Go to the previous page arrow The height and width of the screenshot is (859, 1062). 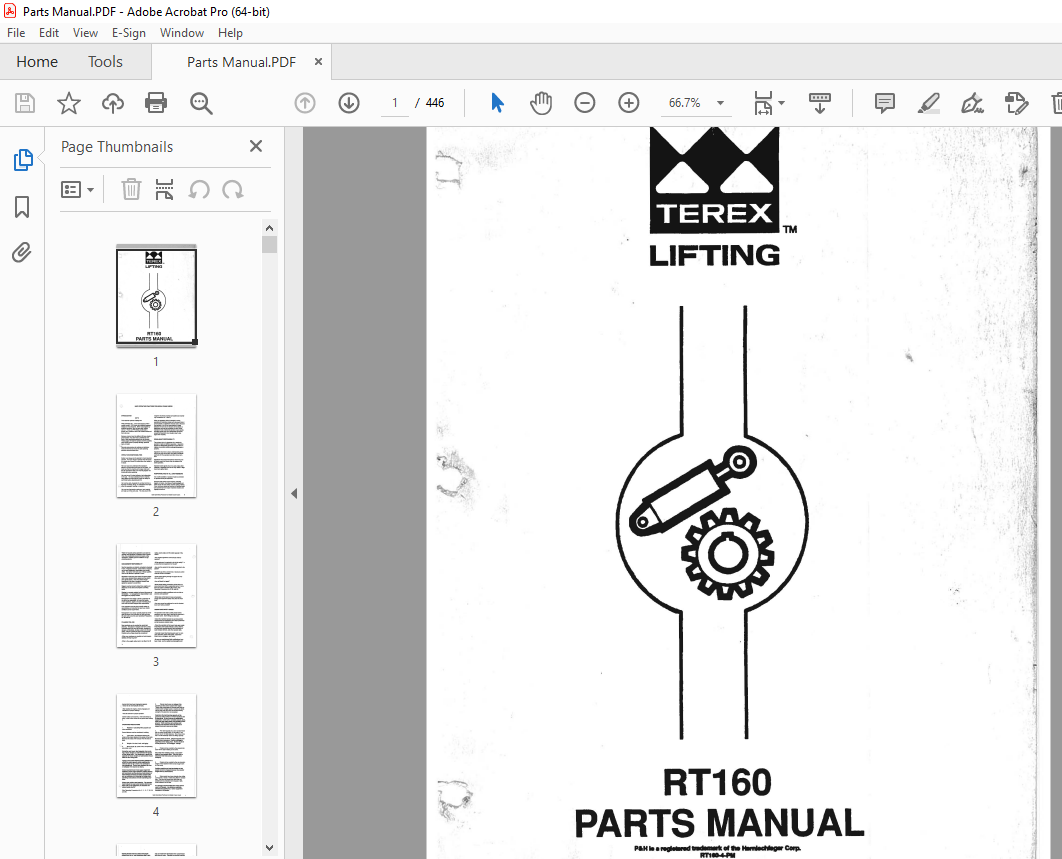(305, 103)
